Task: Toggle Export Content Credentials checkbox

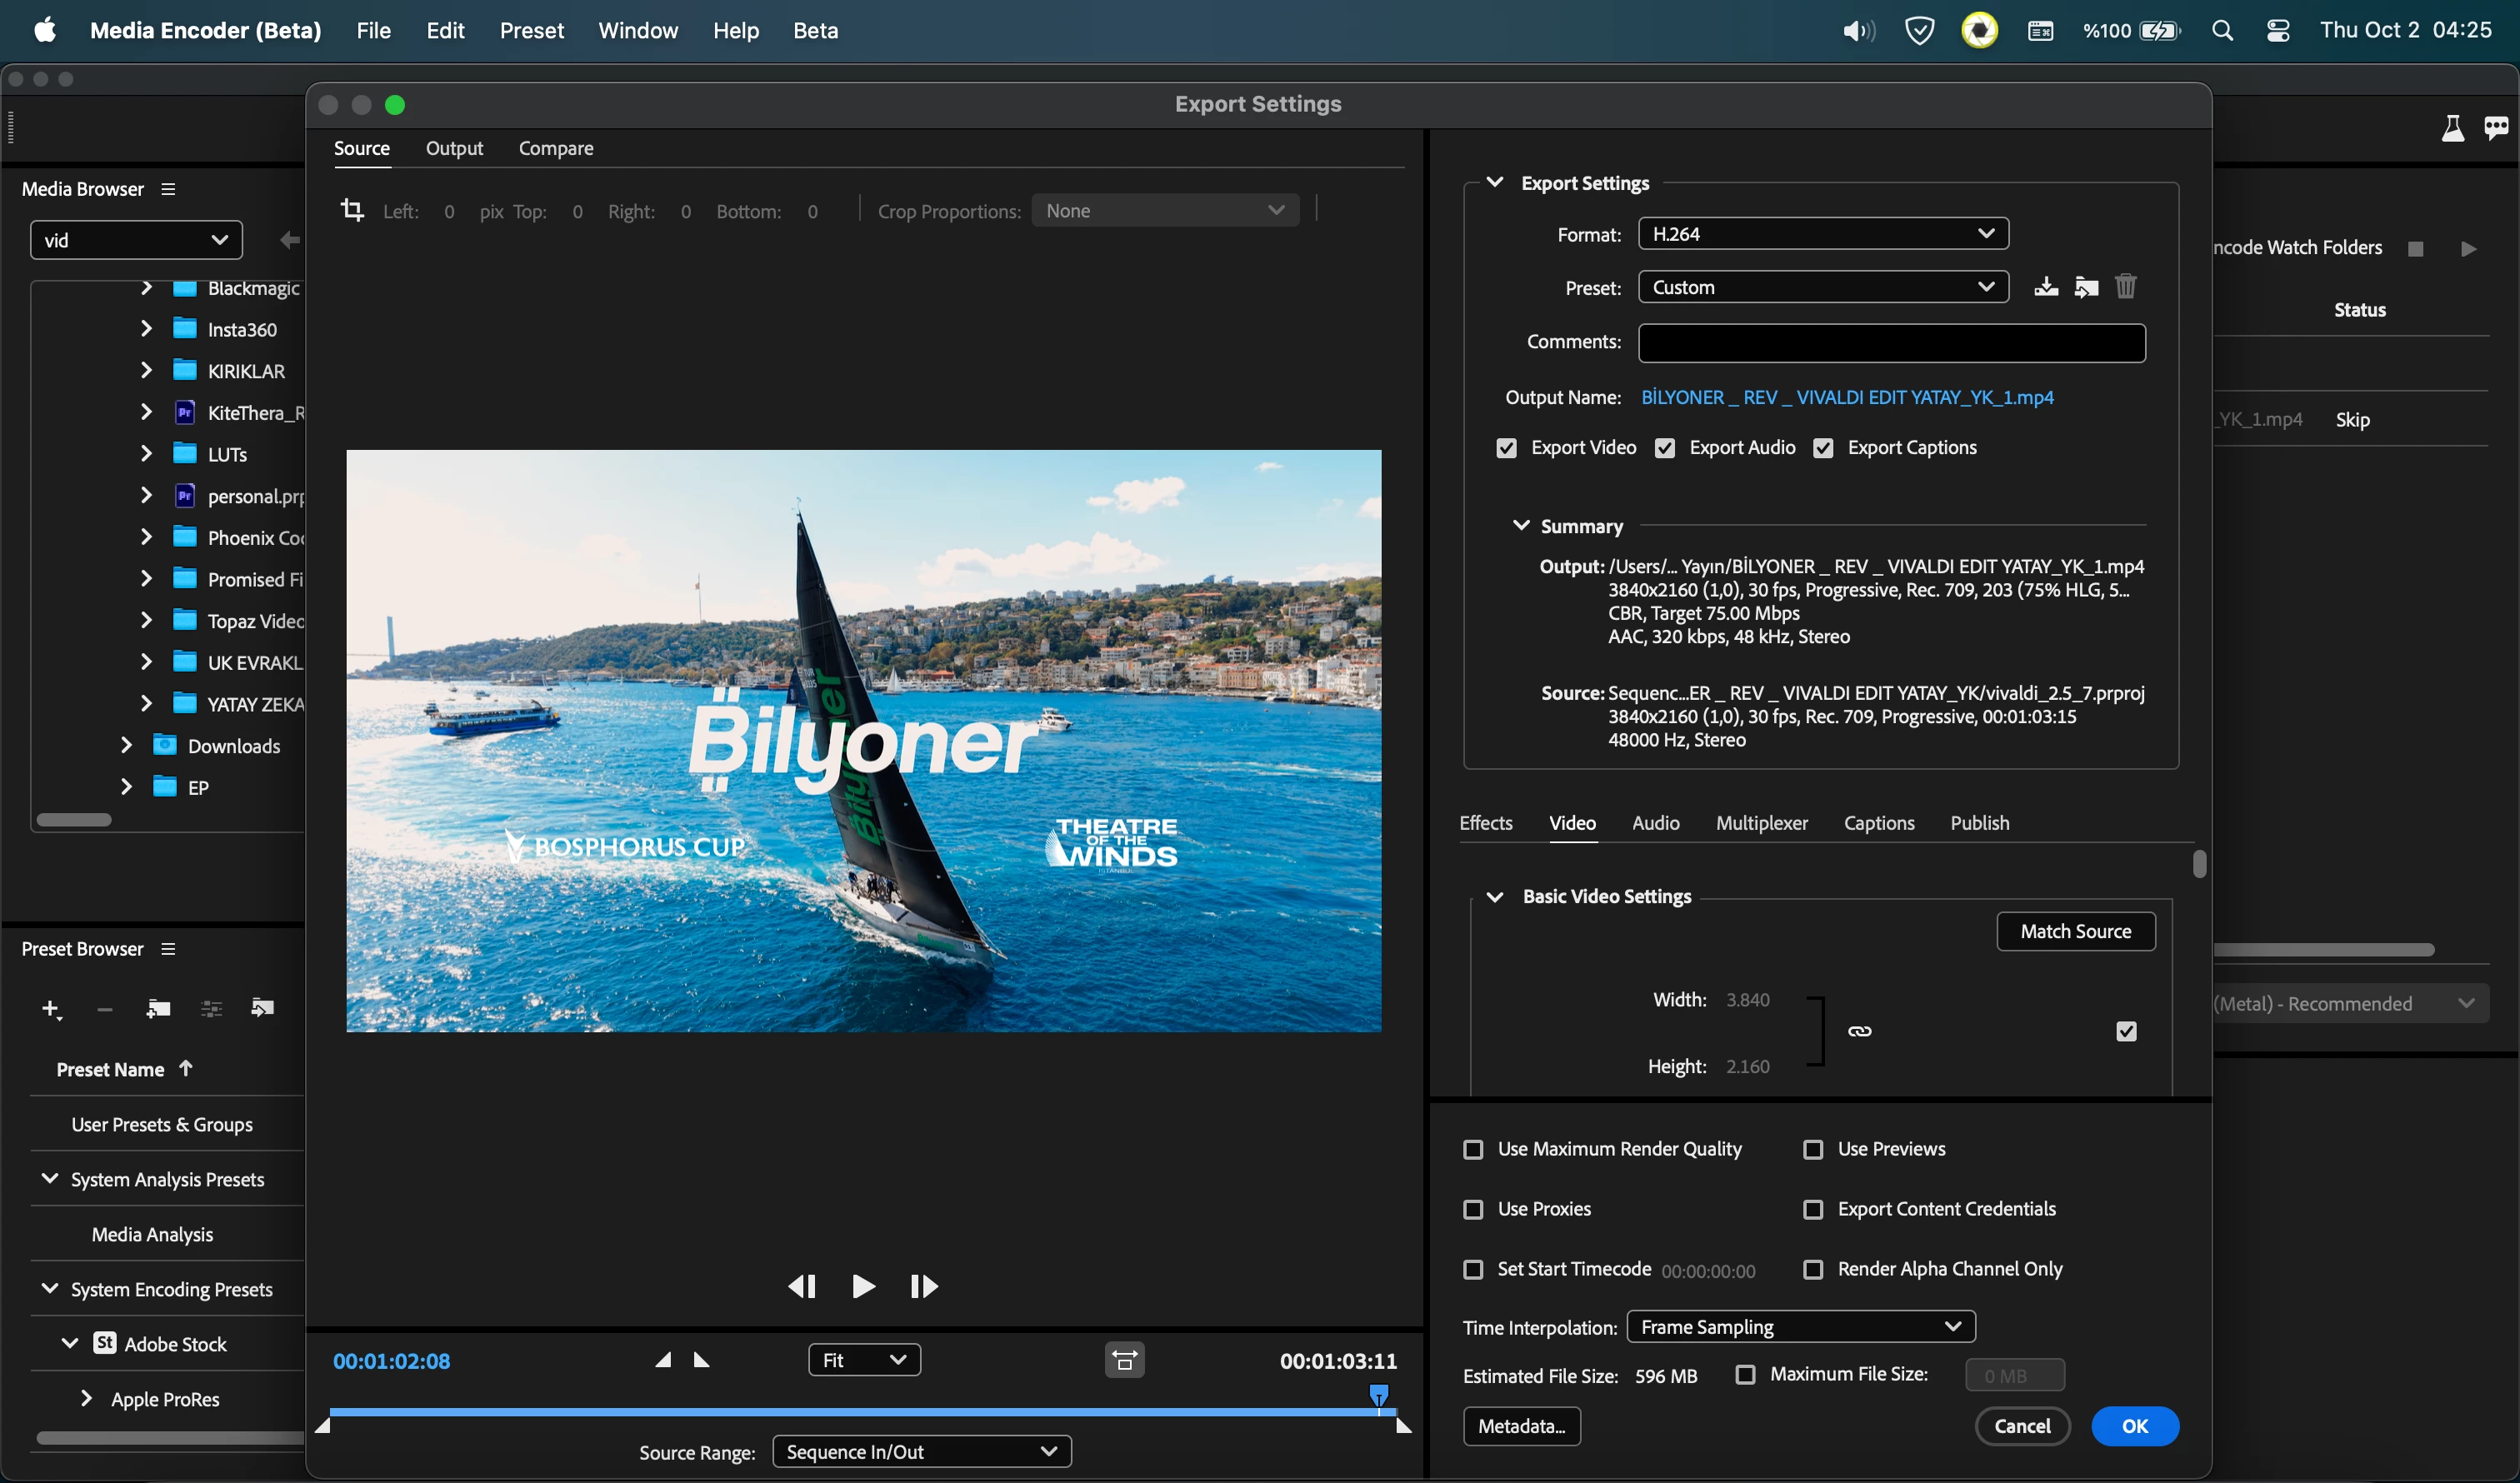Action: point(1813,1209)
